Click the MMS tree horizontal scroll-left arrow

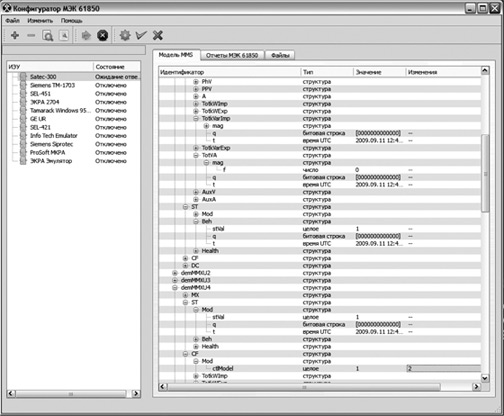(163, 387)
